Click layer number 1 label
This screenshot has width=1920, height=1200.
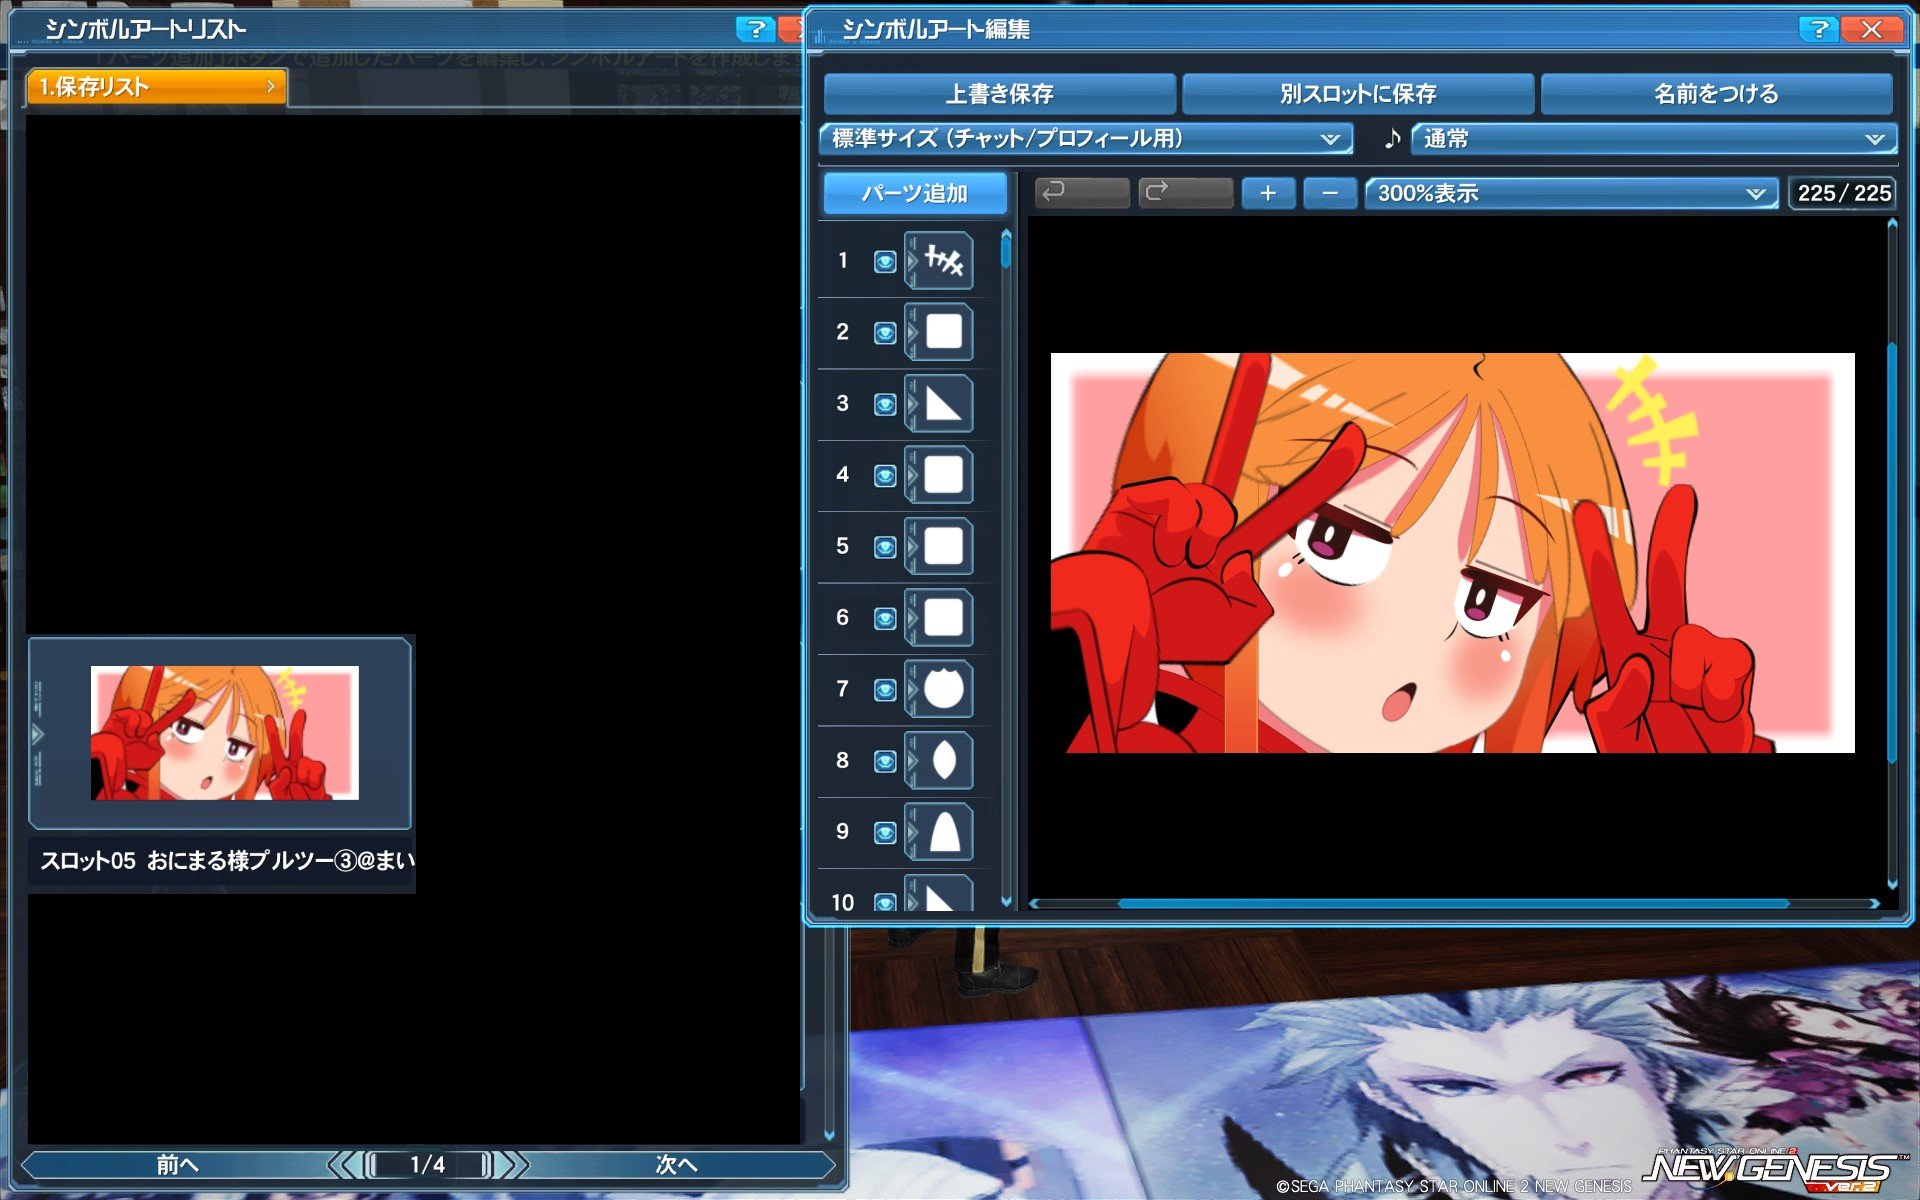pyautogui.click(x=842, y=261)
